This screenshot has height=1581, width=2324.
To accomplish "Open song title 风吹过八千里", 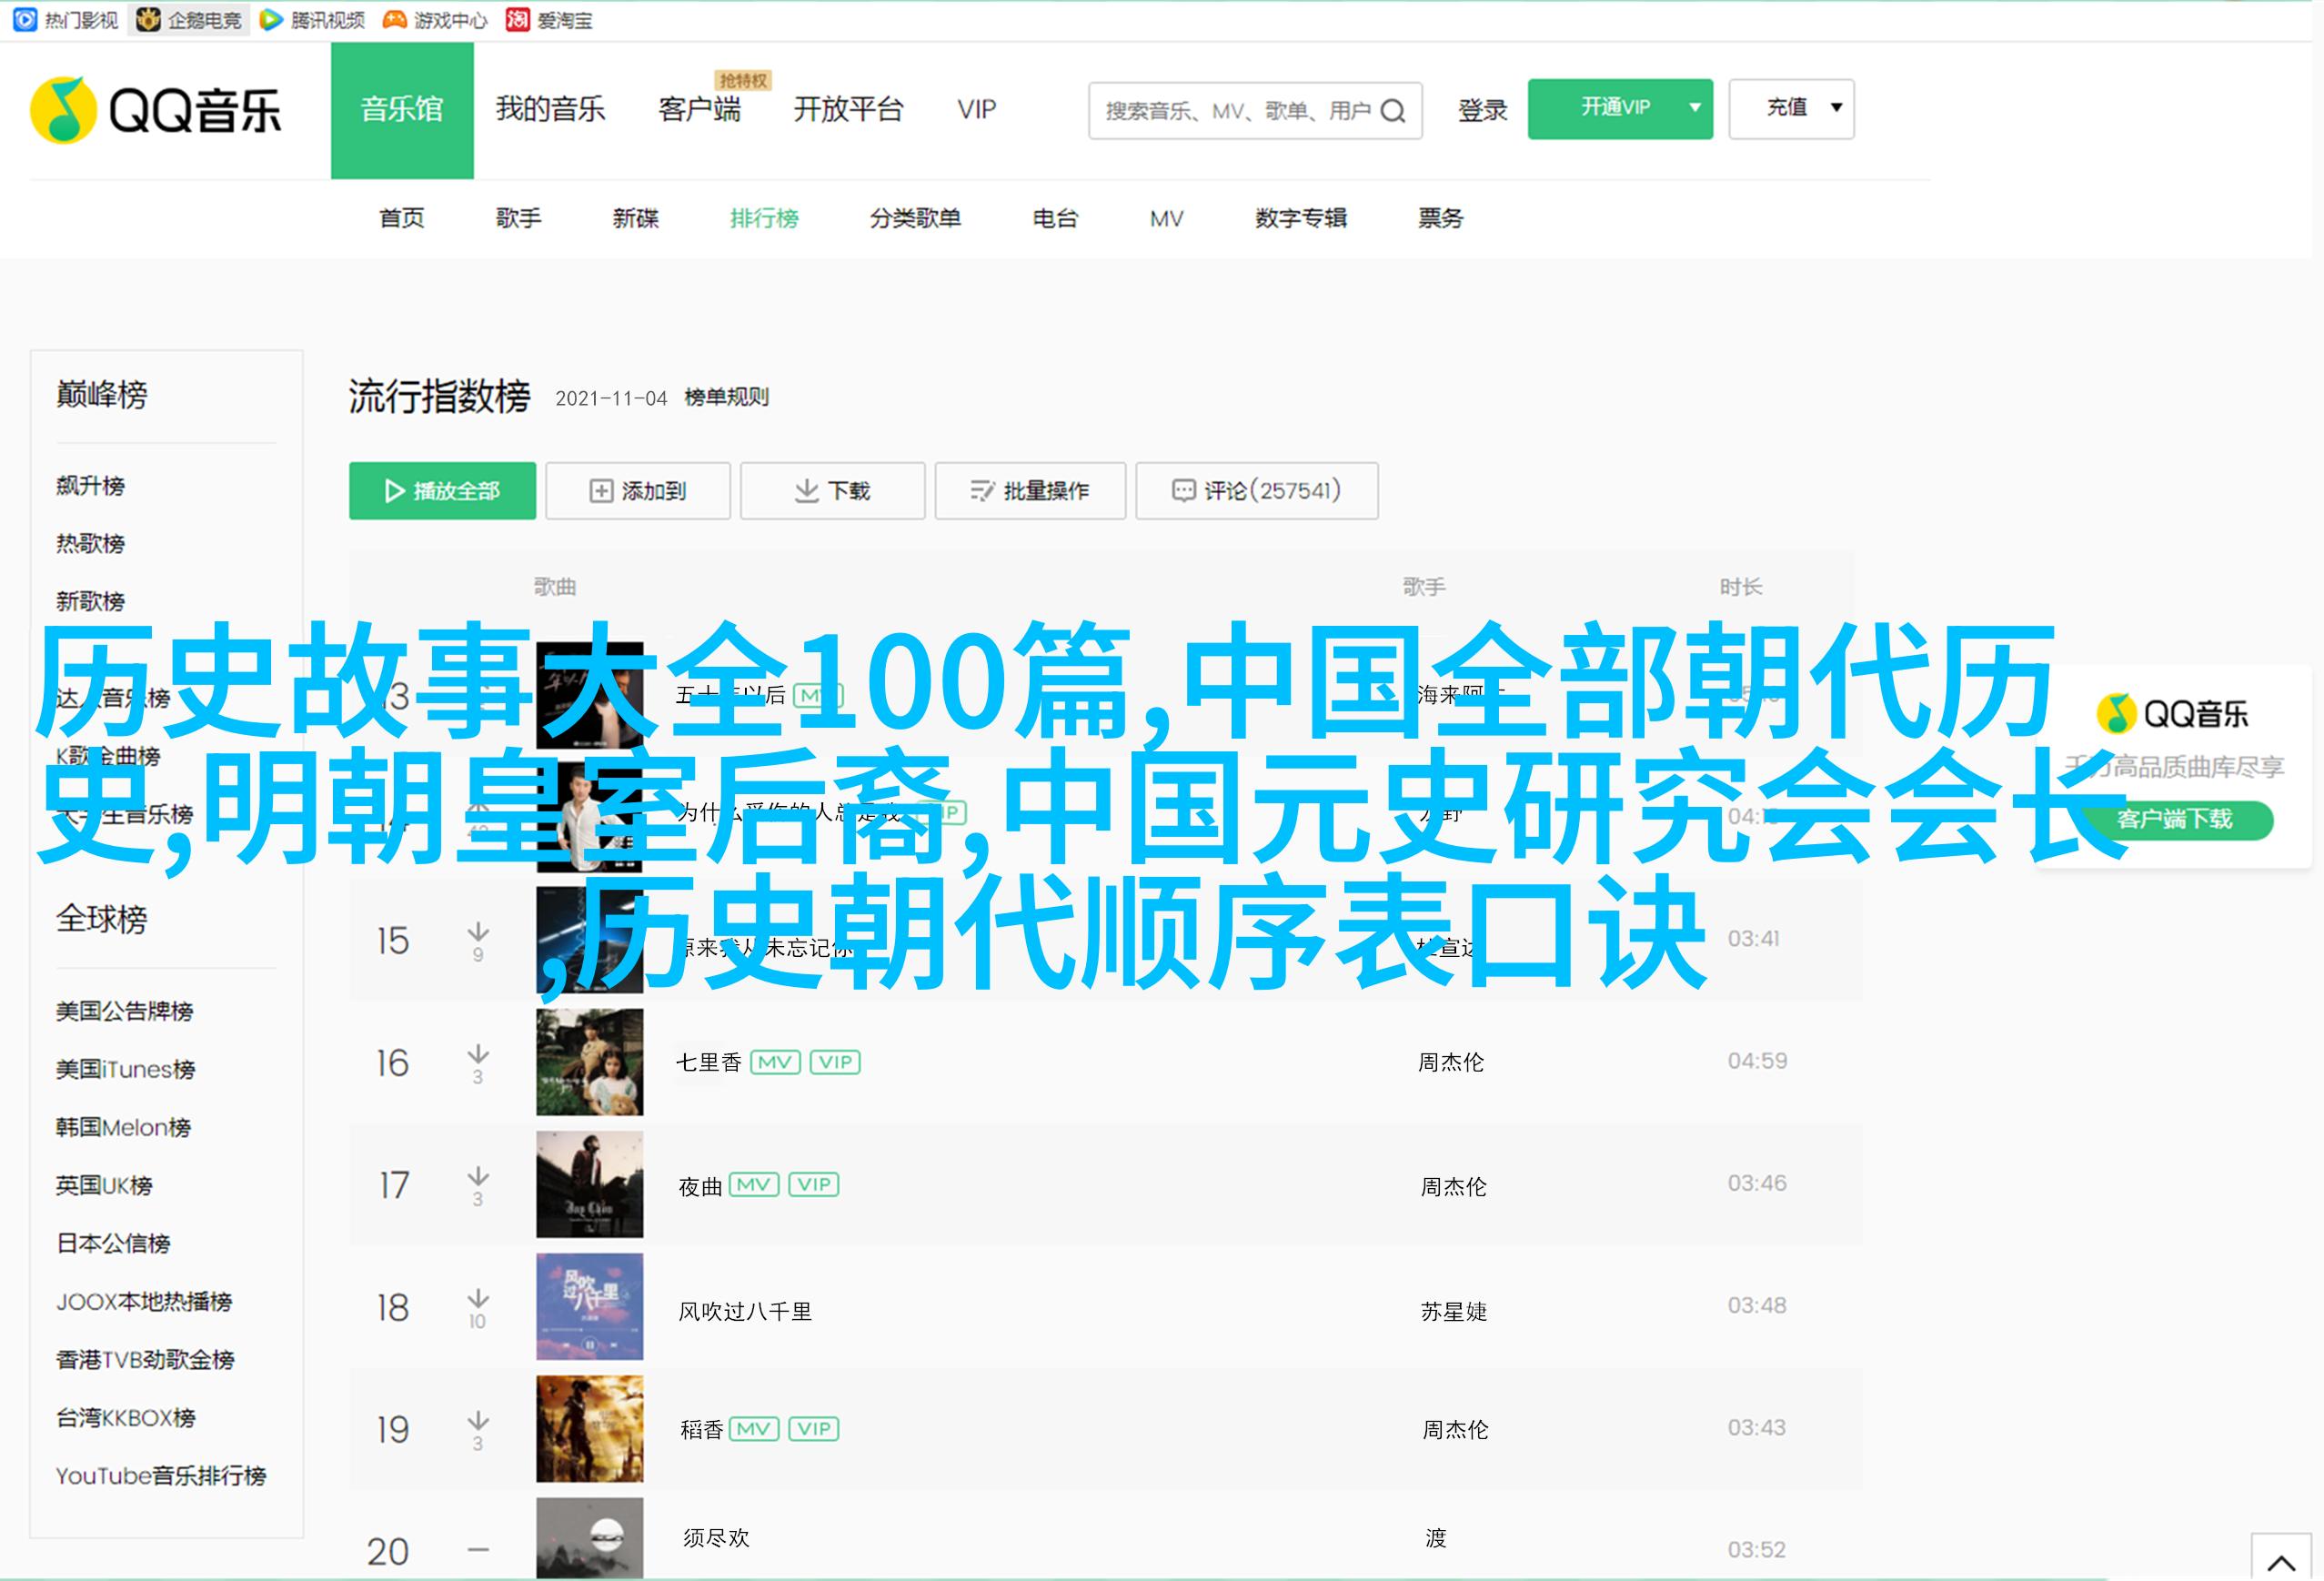I will [x=745, y=1311].
